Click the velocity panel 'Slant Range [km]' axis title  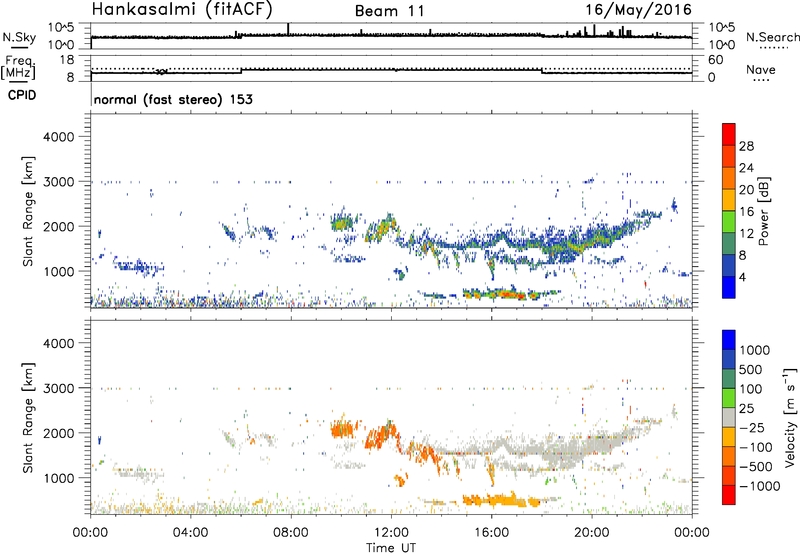28,418
